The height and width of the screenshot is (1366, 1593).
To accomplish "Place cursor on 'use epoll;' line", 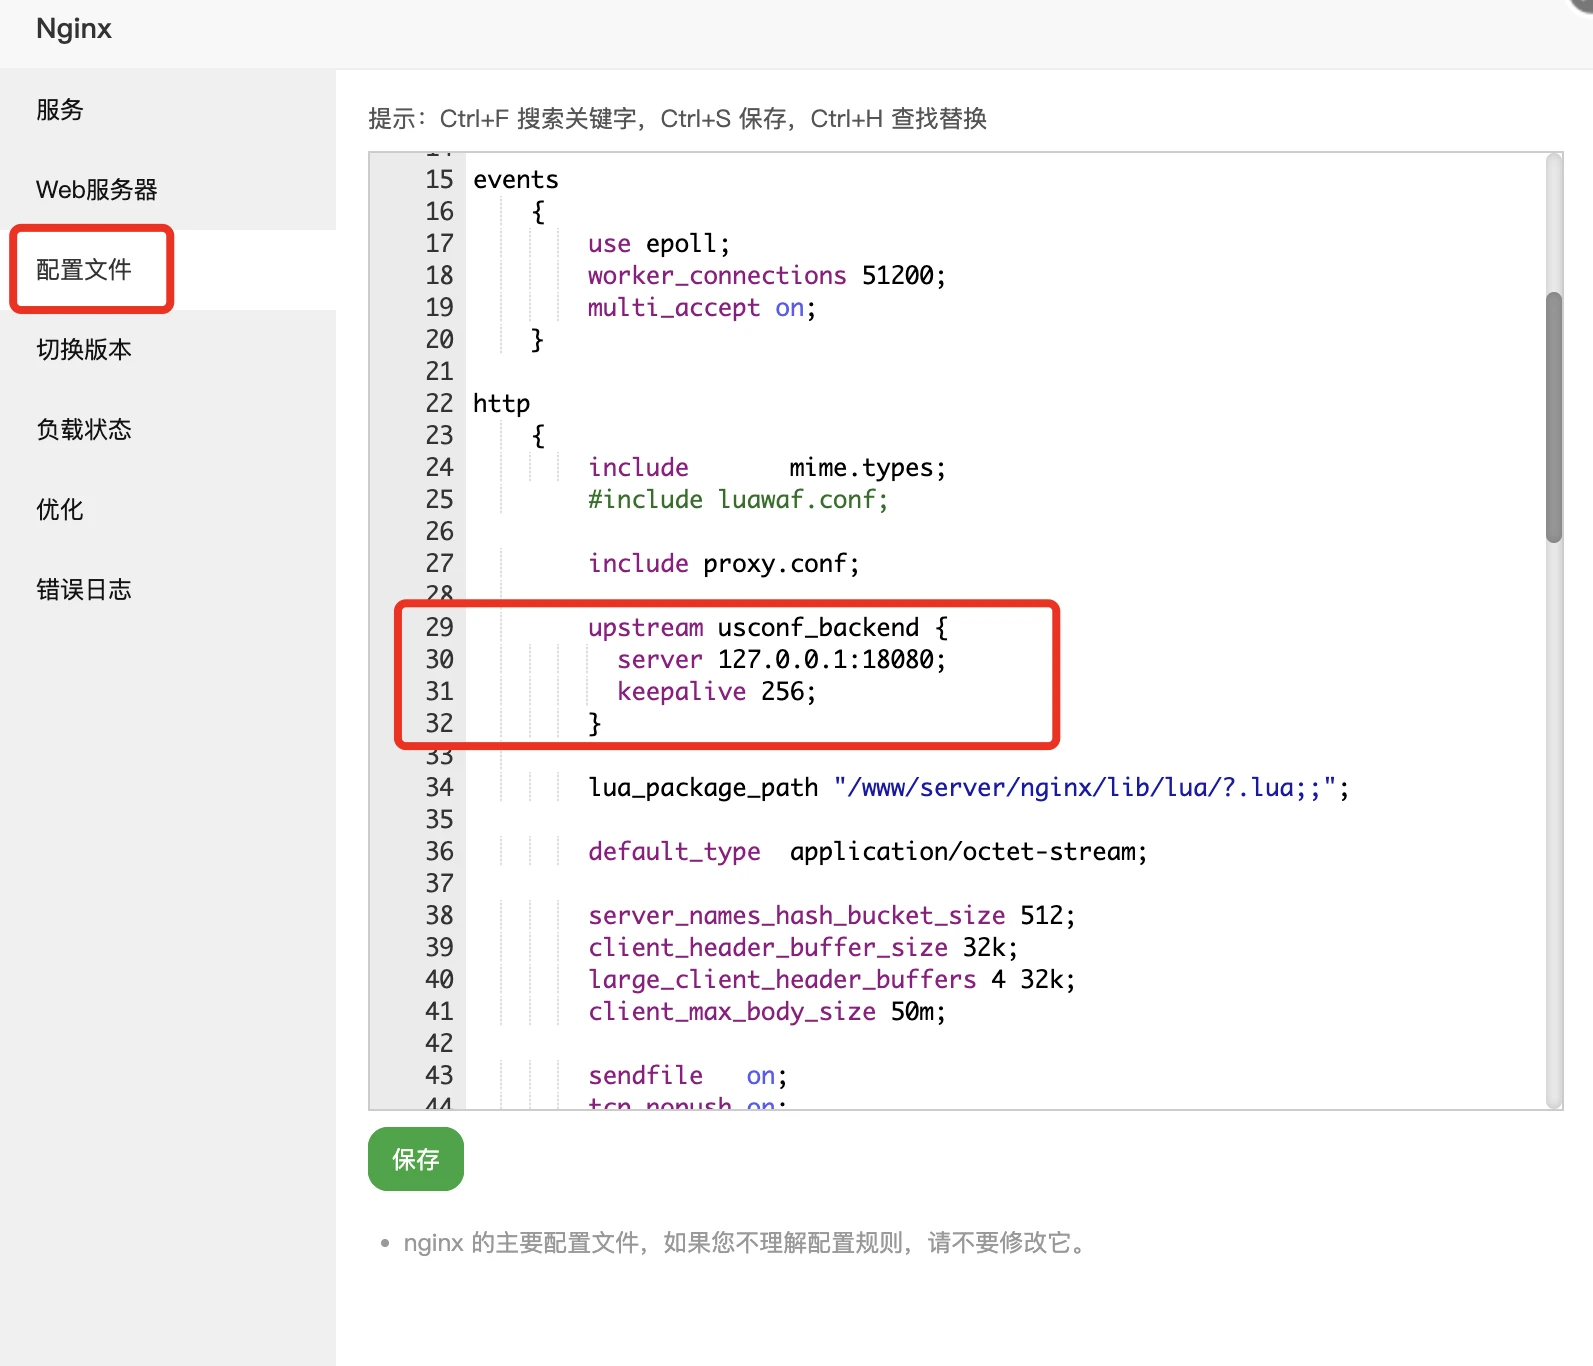I will (659, 244).
